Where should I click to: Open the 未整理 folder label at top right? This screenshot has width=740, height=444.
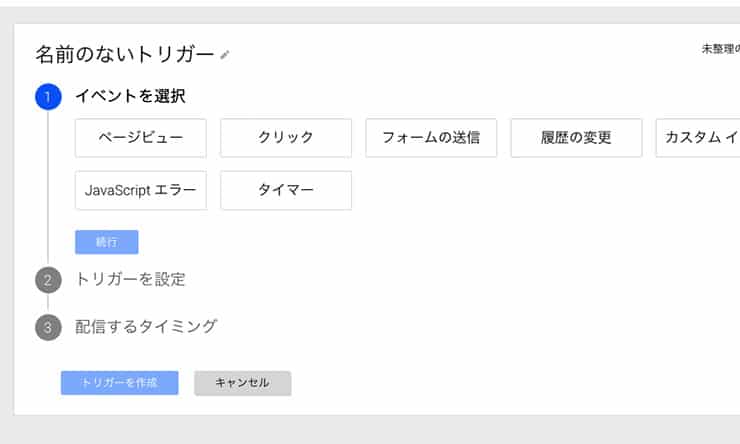721,49
